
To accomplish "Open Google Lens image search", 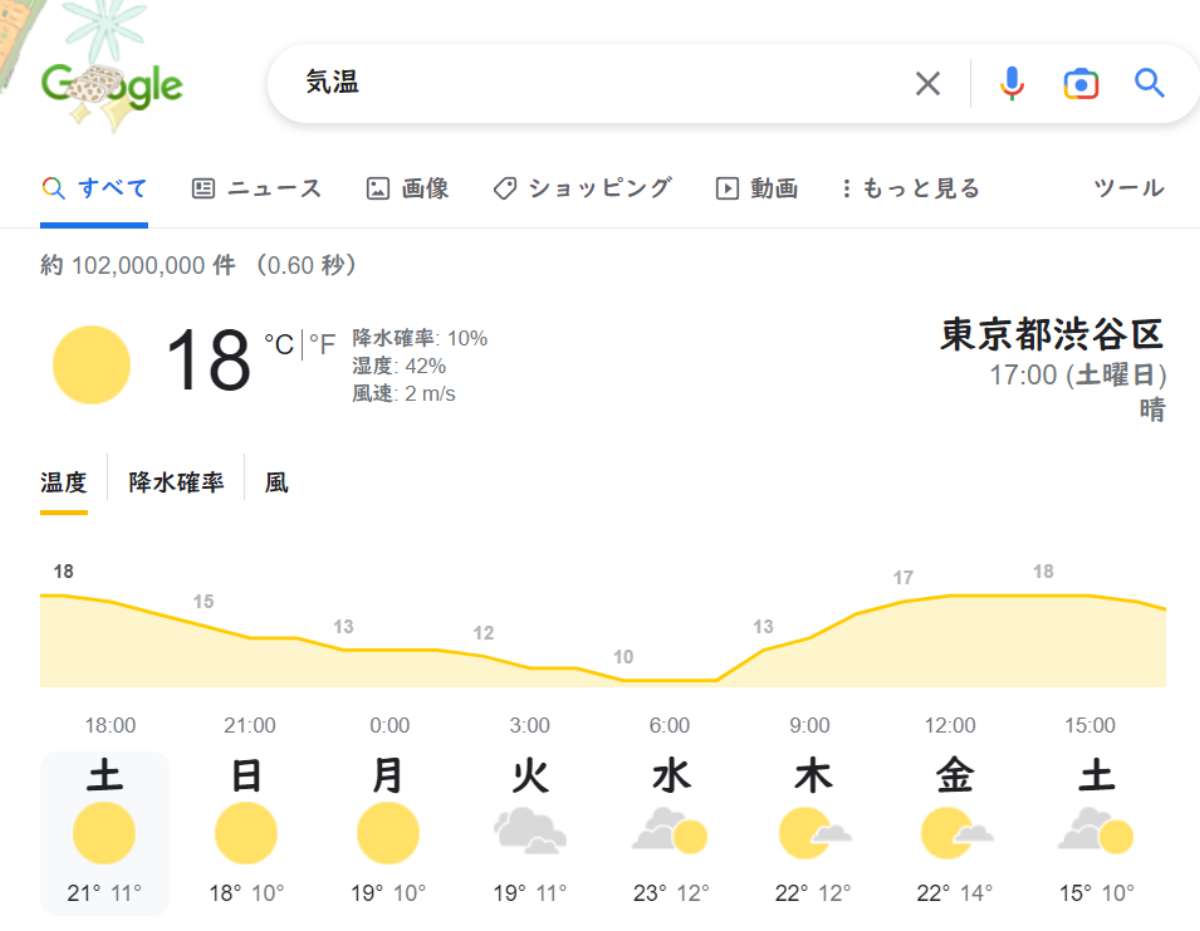I will pos(1080,84).
